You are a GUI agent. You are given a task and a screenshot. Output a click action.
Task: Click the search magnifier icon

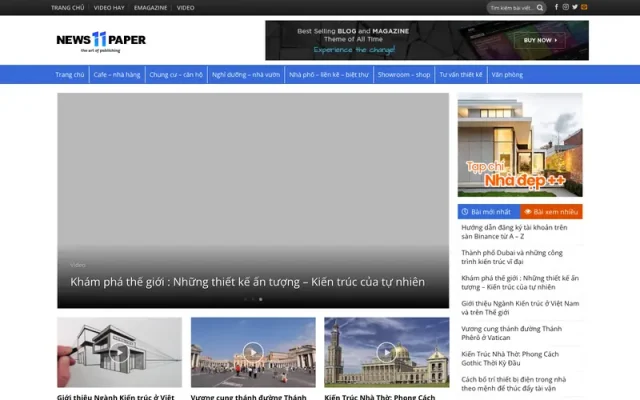(540, 8)
